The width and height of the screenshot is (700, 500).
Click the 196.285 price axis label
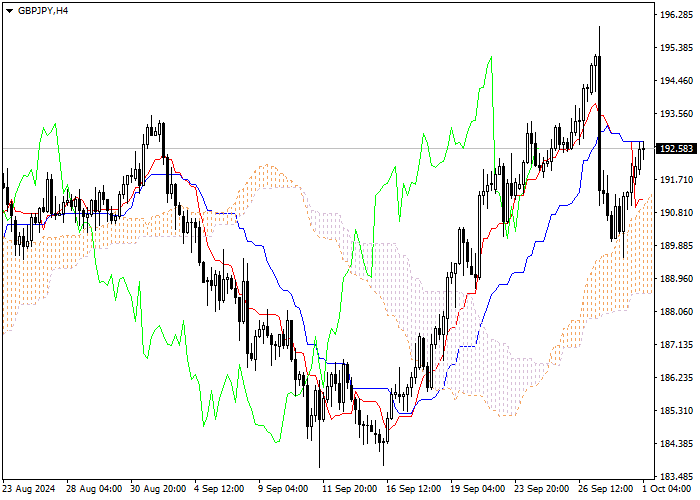[676, 15]
